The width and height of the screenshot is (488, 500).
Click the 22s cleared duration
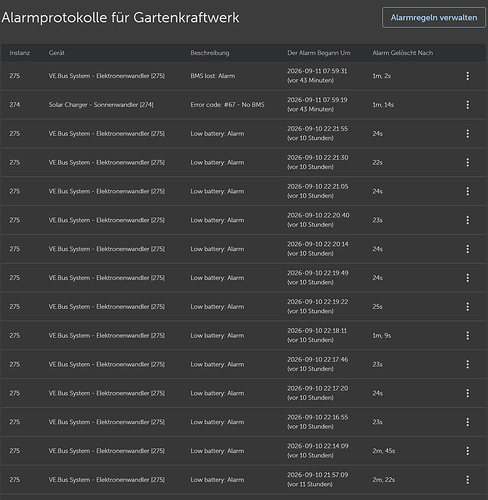coord(377,162)
